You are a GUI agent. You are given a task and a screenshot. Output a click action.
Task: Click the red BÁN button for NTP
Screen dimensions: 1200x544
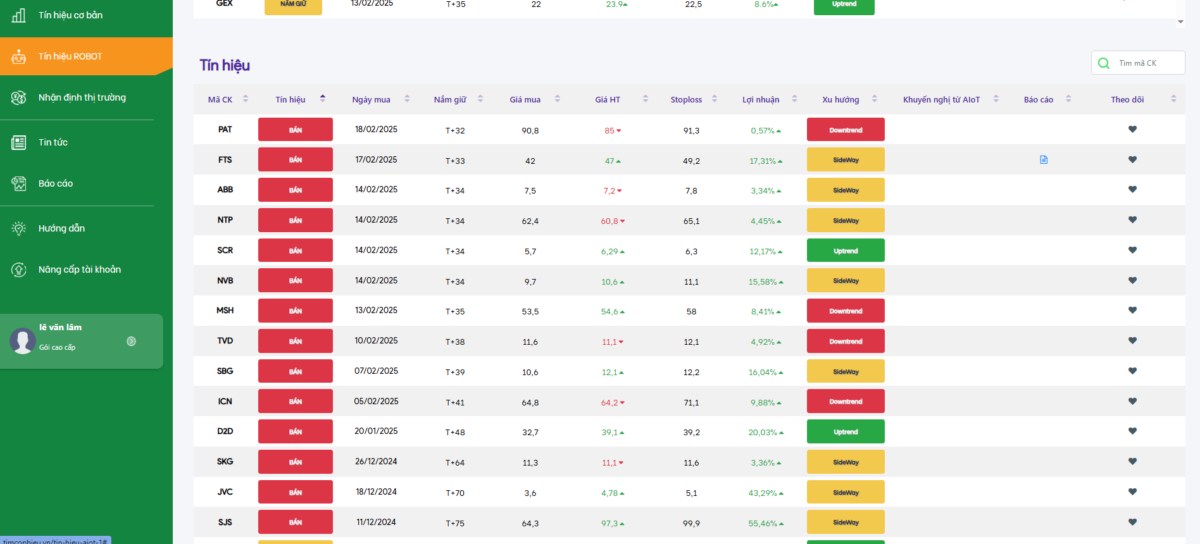pyautogui.click(x=295, y=220)
